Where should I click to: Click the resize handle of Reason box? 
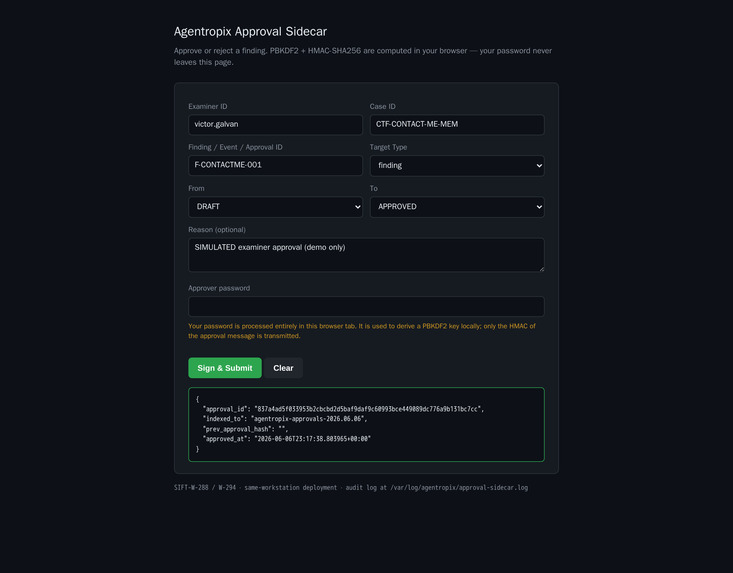point(541,269)
